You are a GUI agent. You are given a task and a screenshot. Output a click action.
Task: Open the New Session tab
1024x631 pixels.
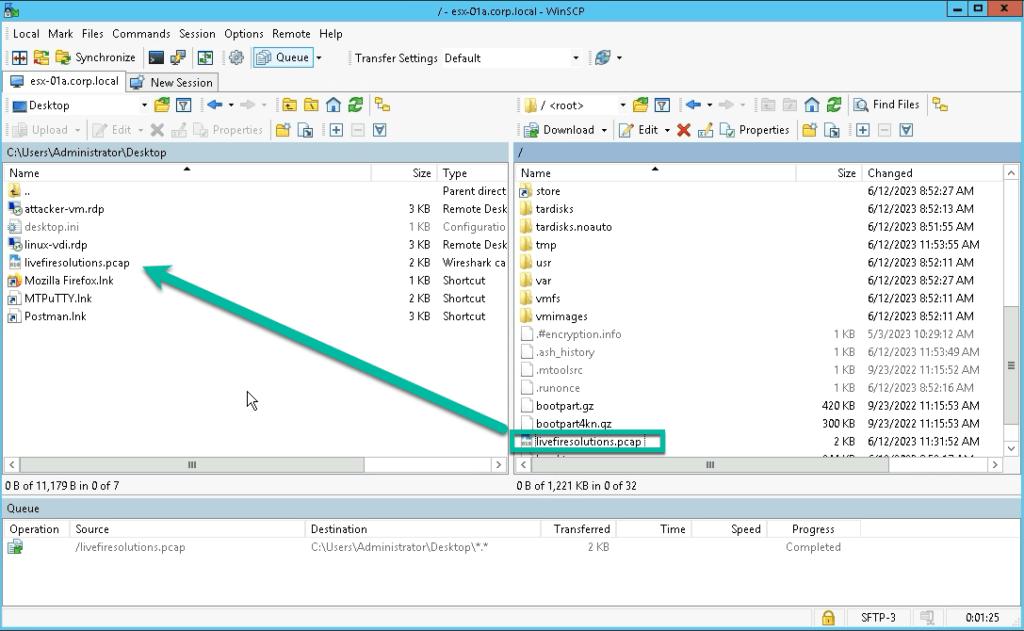[x=172, y=82]
